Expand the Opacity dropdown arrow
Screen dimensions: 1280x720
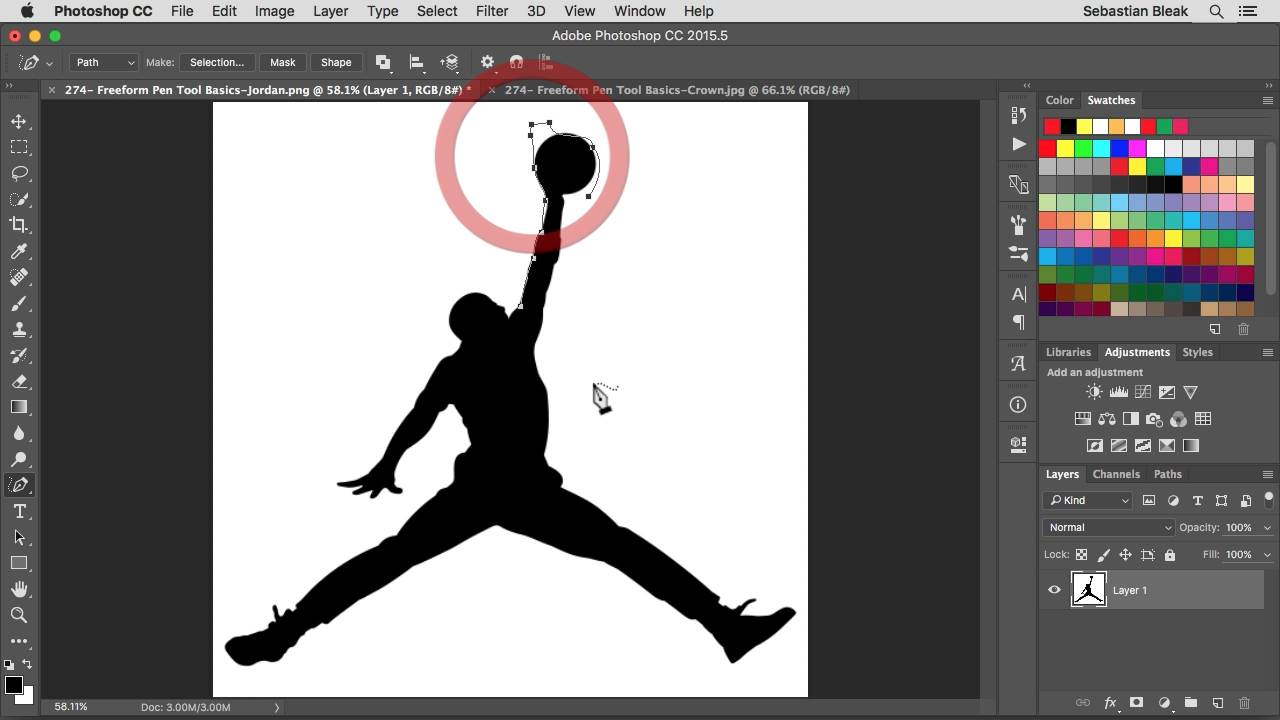click(1267, 528)
